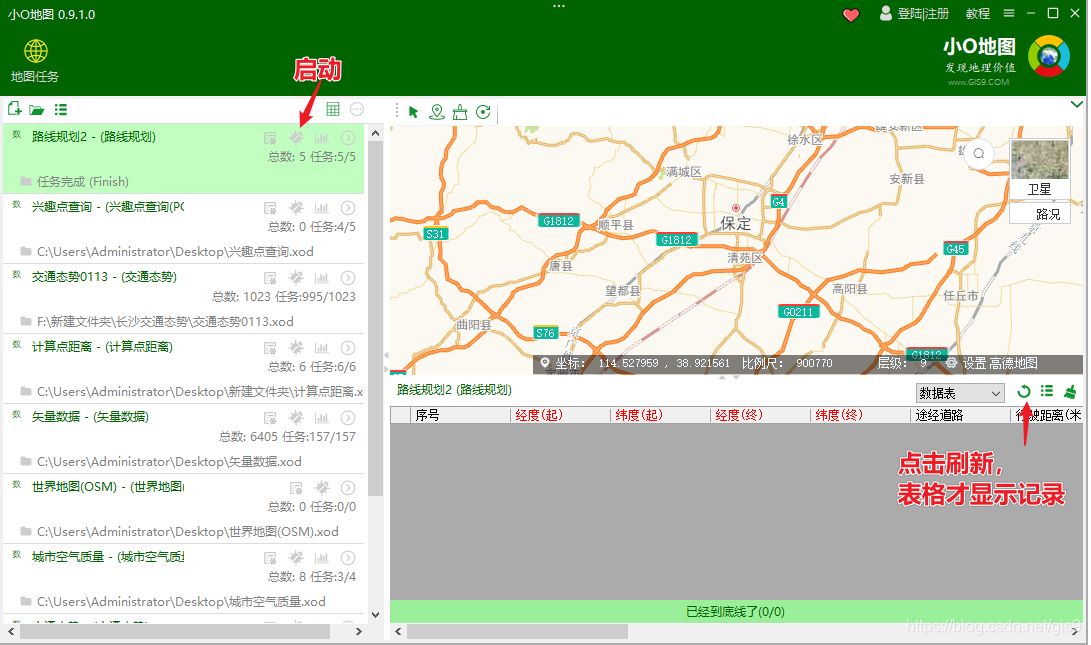Select the 世界地图(OSM) task row

tap(184, 509)
